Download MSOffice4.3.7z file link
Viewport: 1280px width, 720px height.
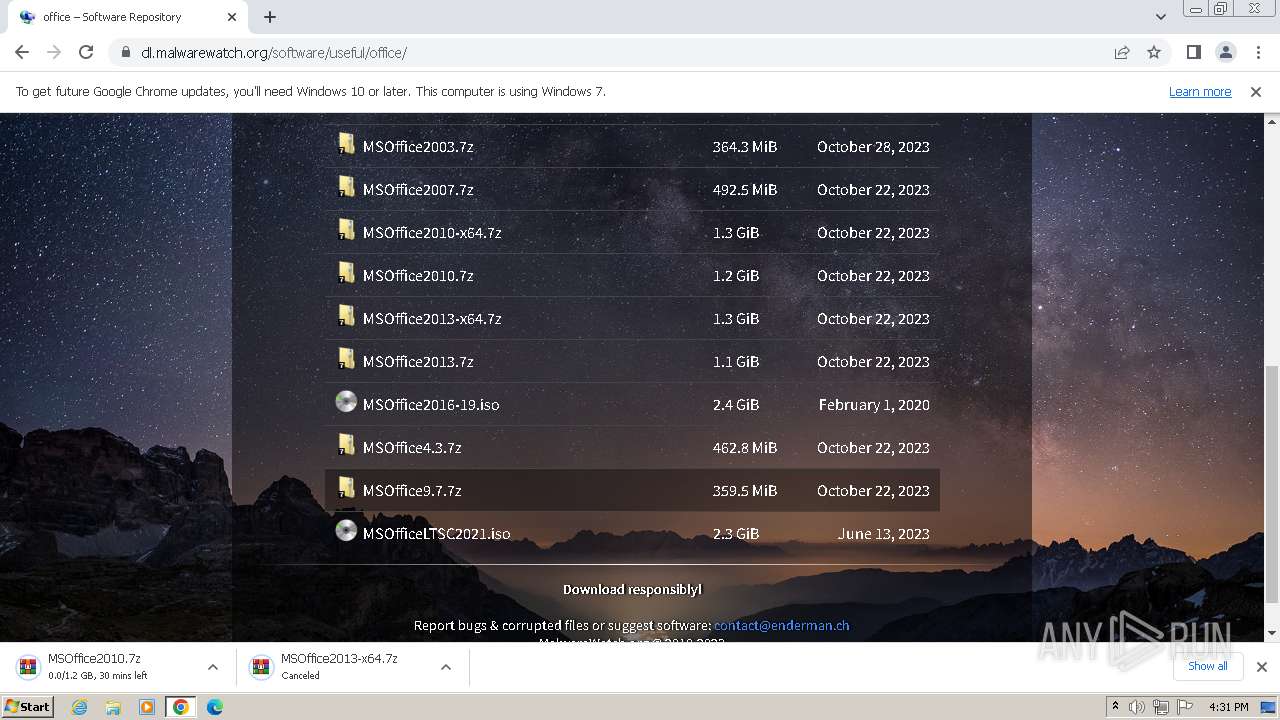[x=412, y=447]
